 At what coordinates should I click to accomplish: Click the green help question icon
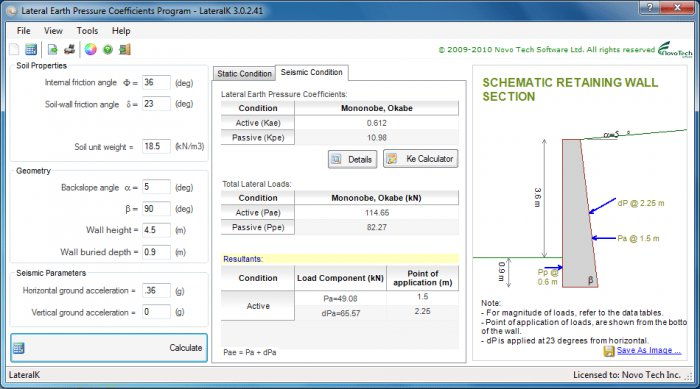pos(108,50)
